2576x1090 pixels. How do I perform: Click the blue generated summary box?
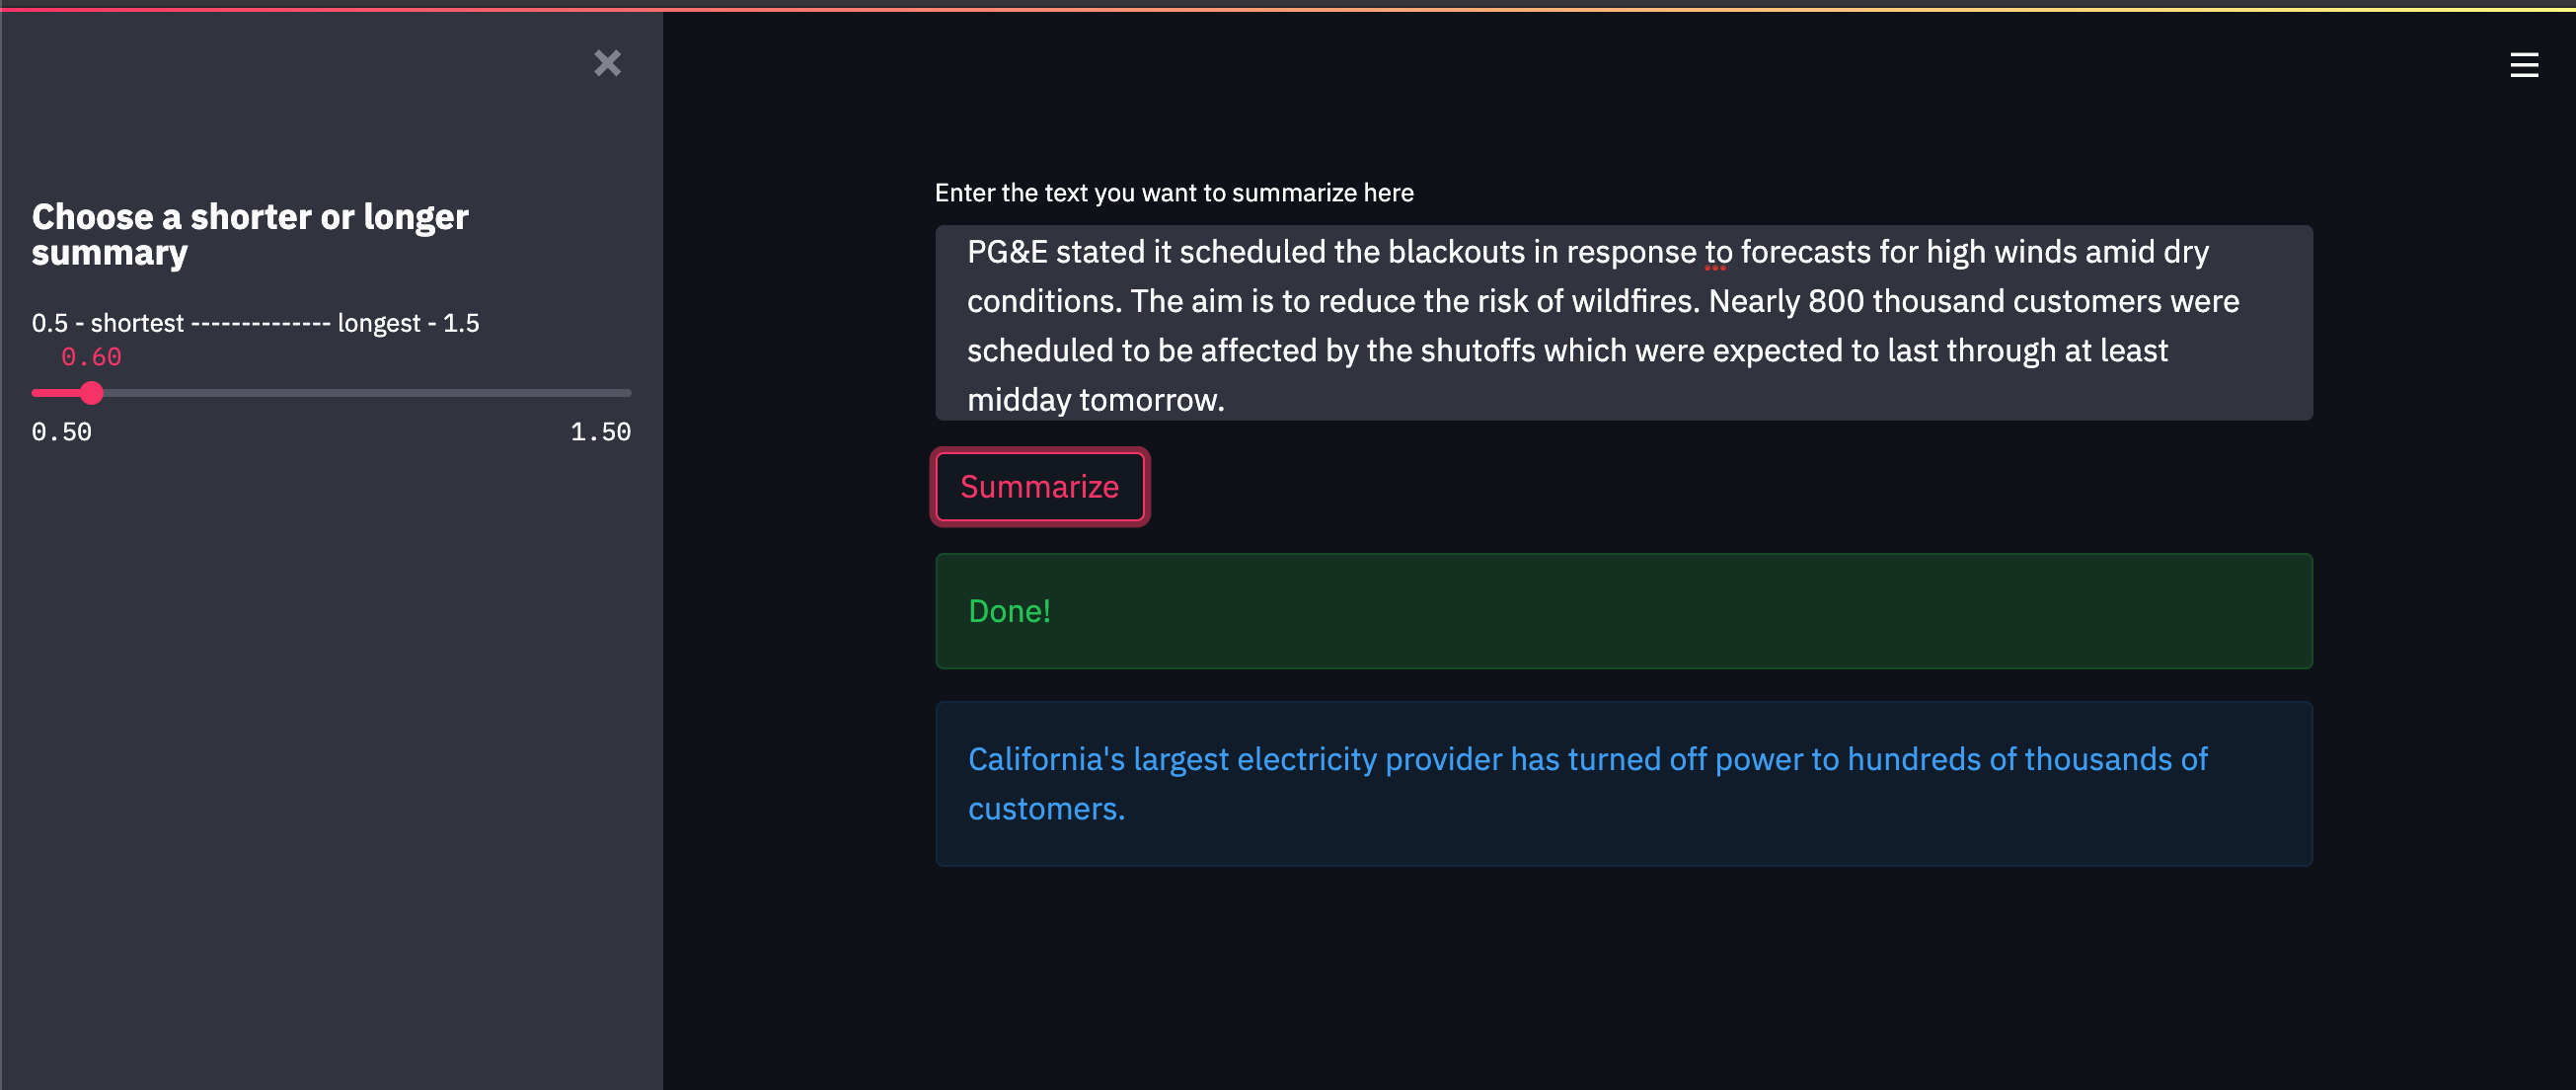pos(1622,783)
